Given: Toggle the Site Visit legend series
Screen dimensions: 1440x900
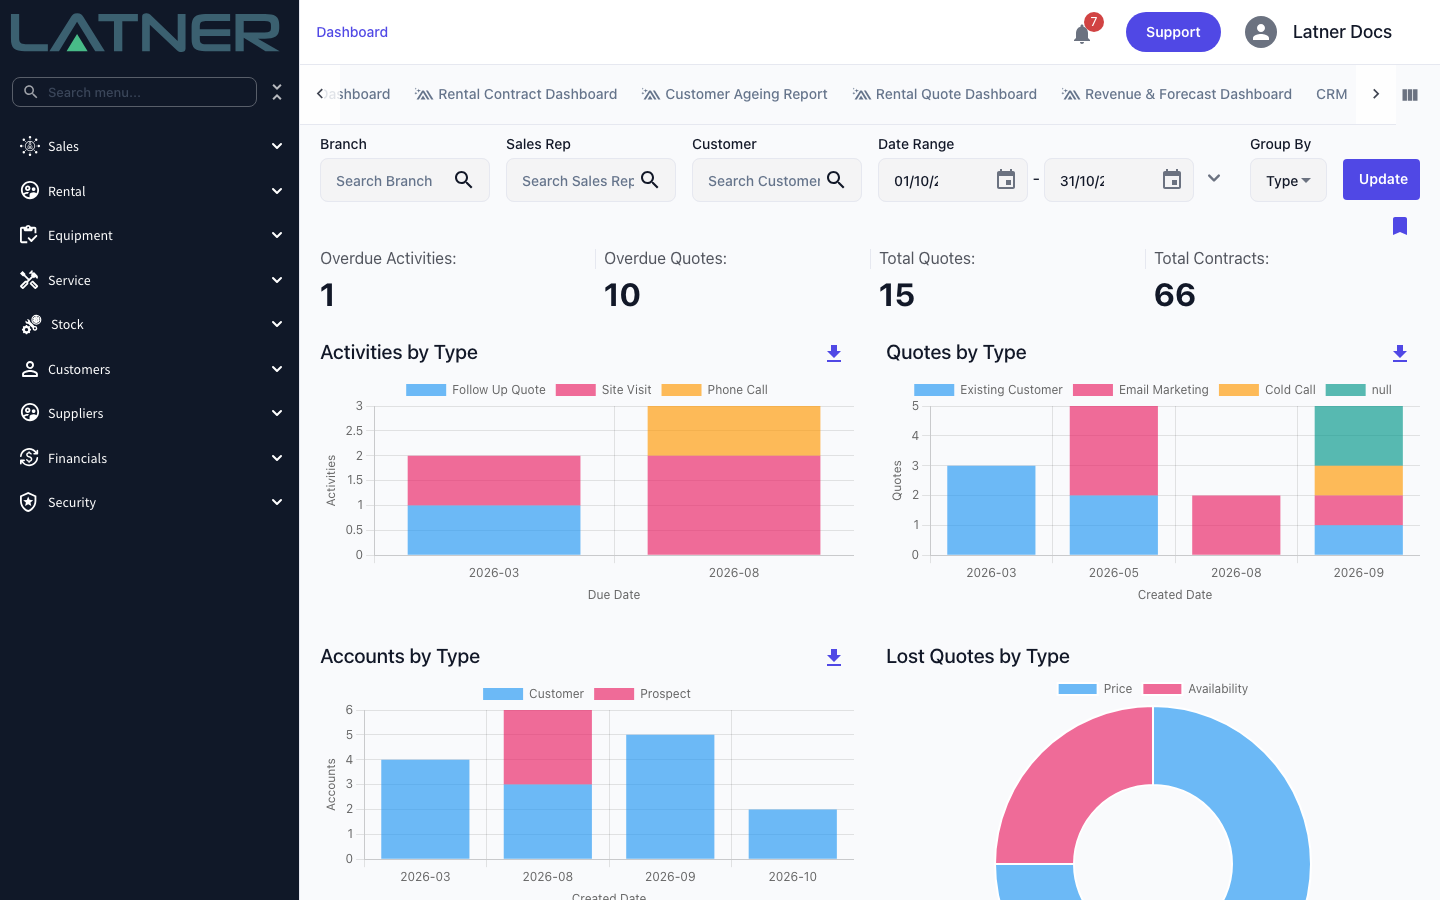Looking at the screenshot, I should pyautogui.click(x=604, y=390).
